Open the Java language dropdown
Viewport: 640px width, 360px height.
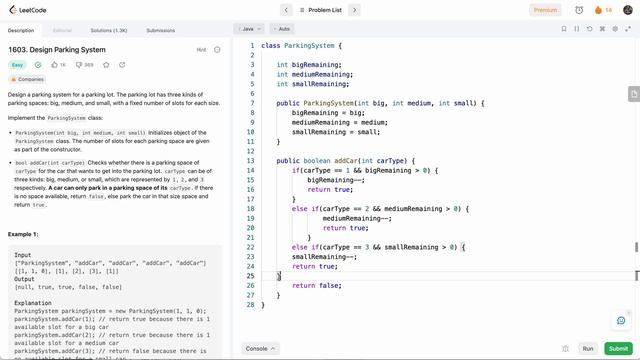coord(249,29)
